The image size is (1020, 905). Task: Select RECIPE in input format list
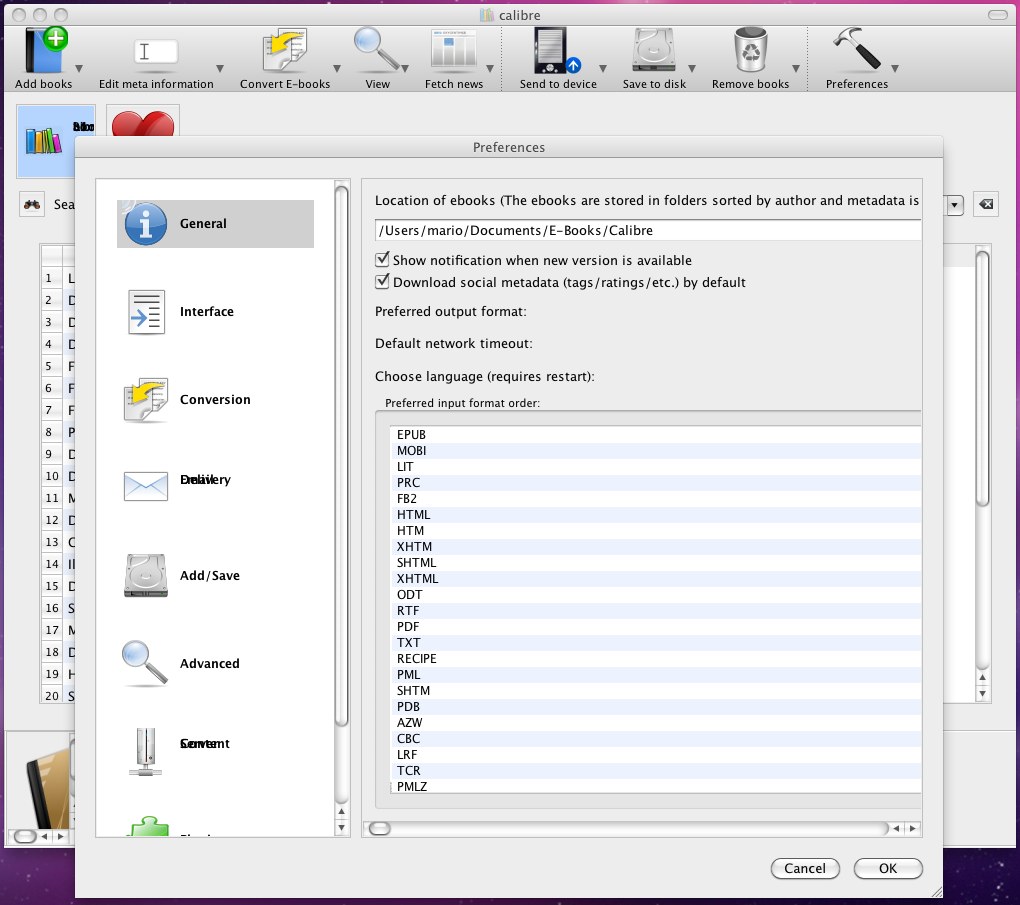(x=656, y=658)
